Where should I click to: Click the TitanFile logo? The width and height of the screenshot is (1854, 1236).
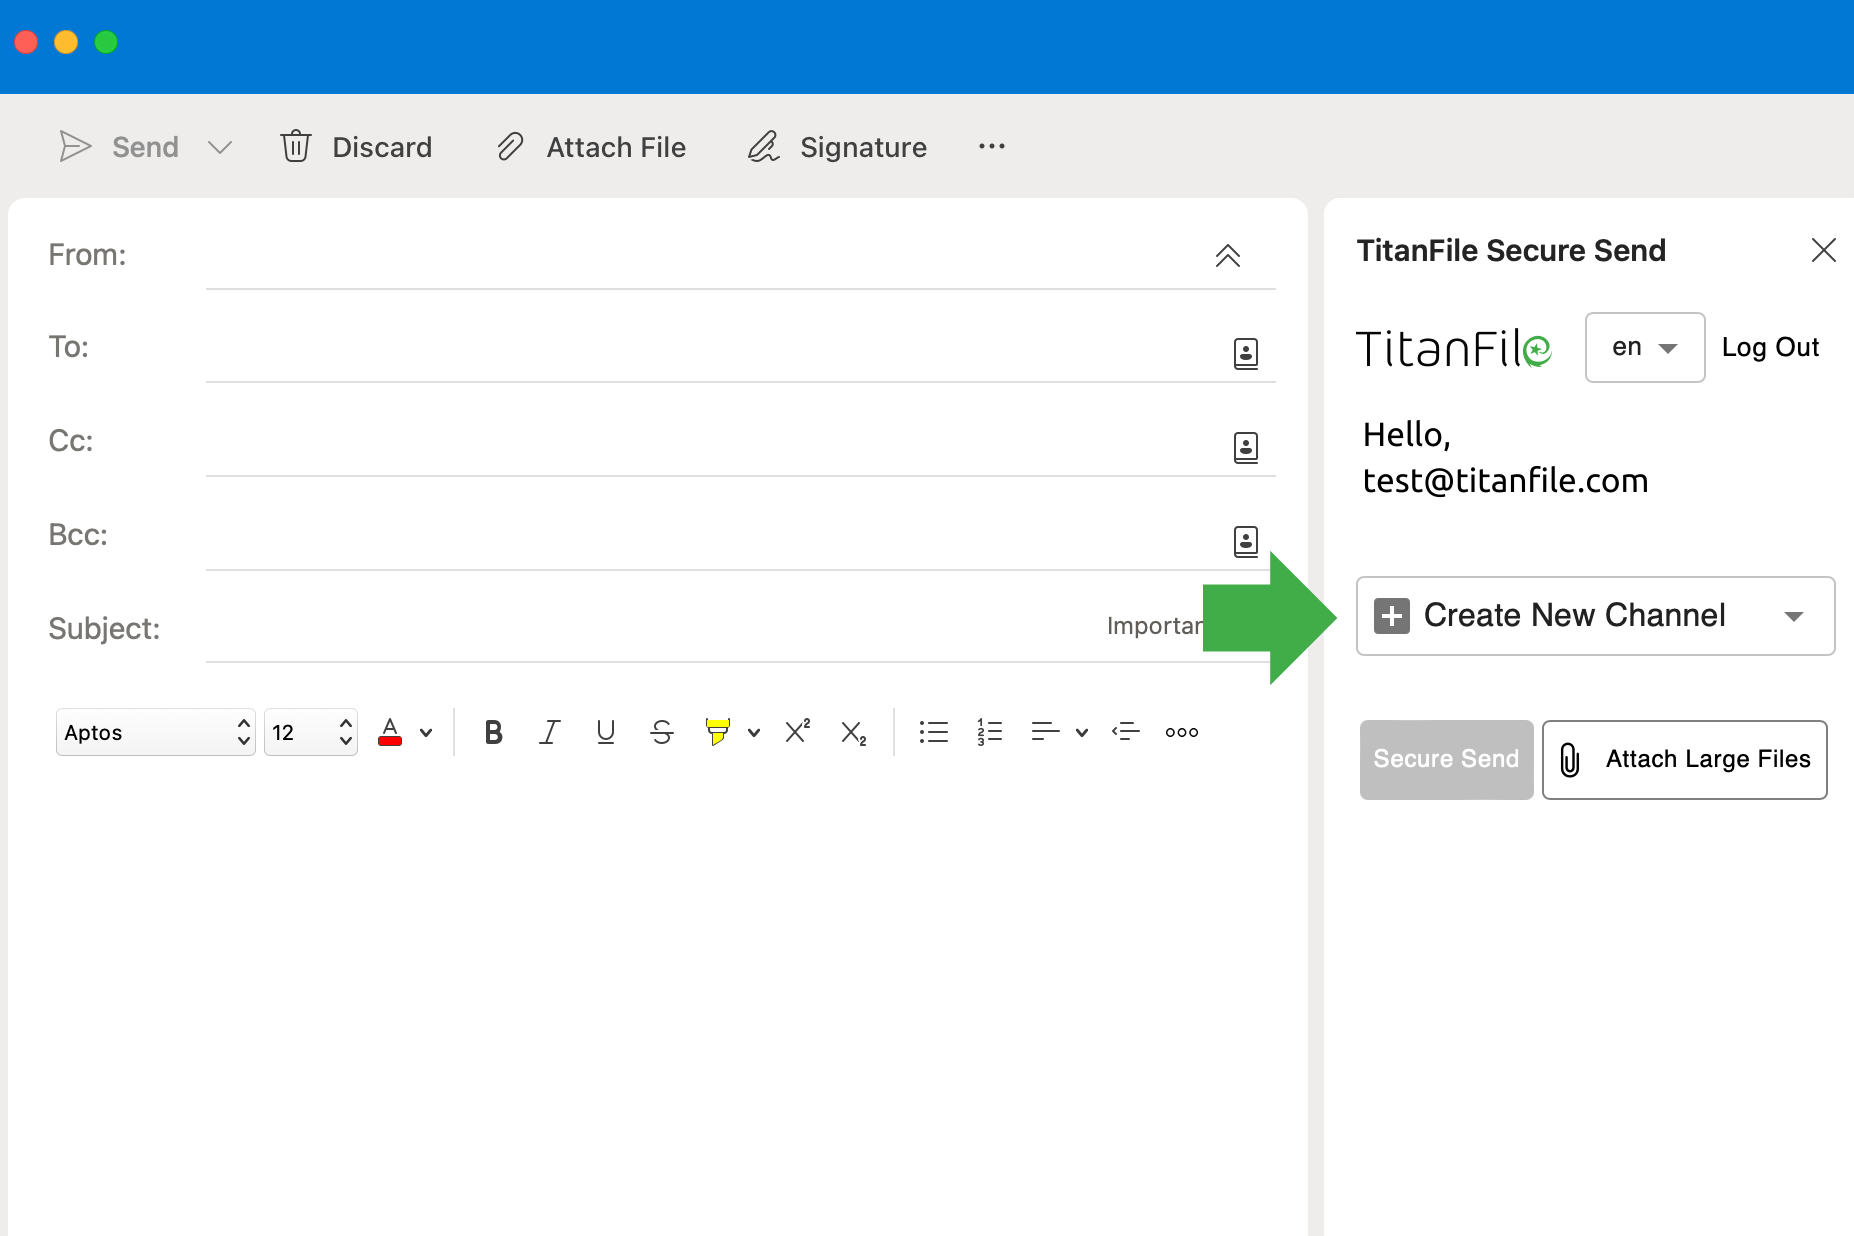click(1454, 349)
